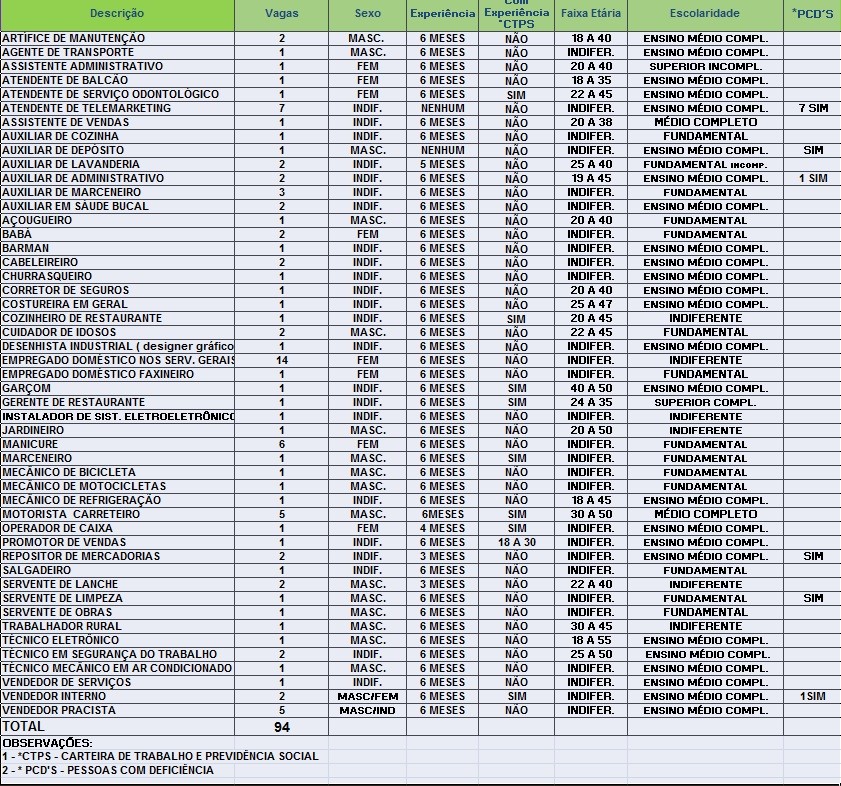Select the 5 MESES experience cell
This screenshot has height=786, width=841.
point(442,164)
